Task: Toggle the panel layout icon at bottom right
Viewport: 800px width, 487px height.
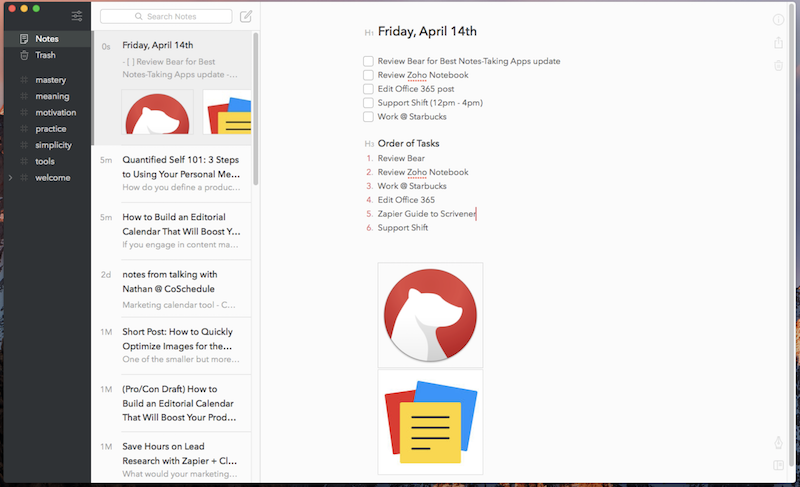Action: pos(779,465)
